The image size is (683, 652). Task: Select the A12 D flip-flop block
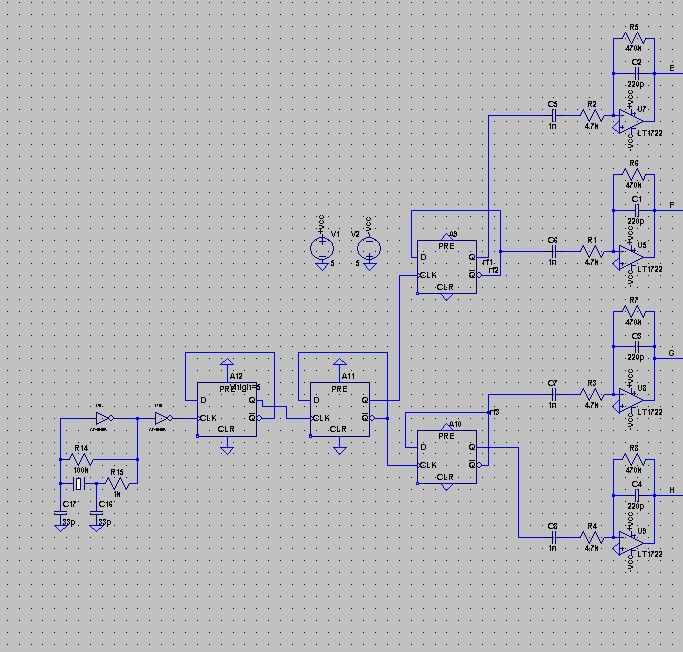[227, 409]
